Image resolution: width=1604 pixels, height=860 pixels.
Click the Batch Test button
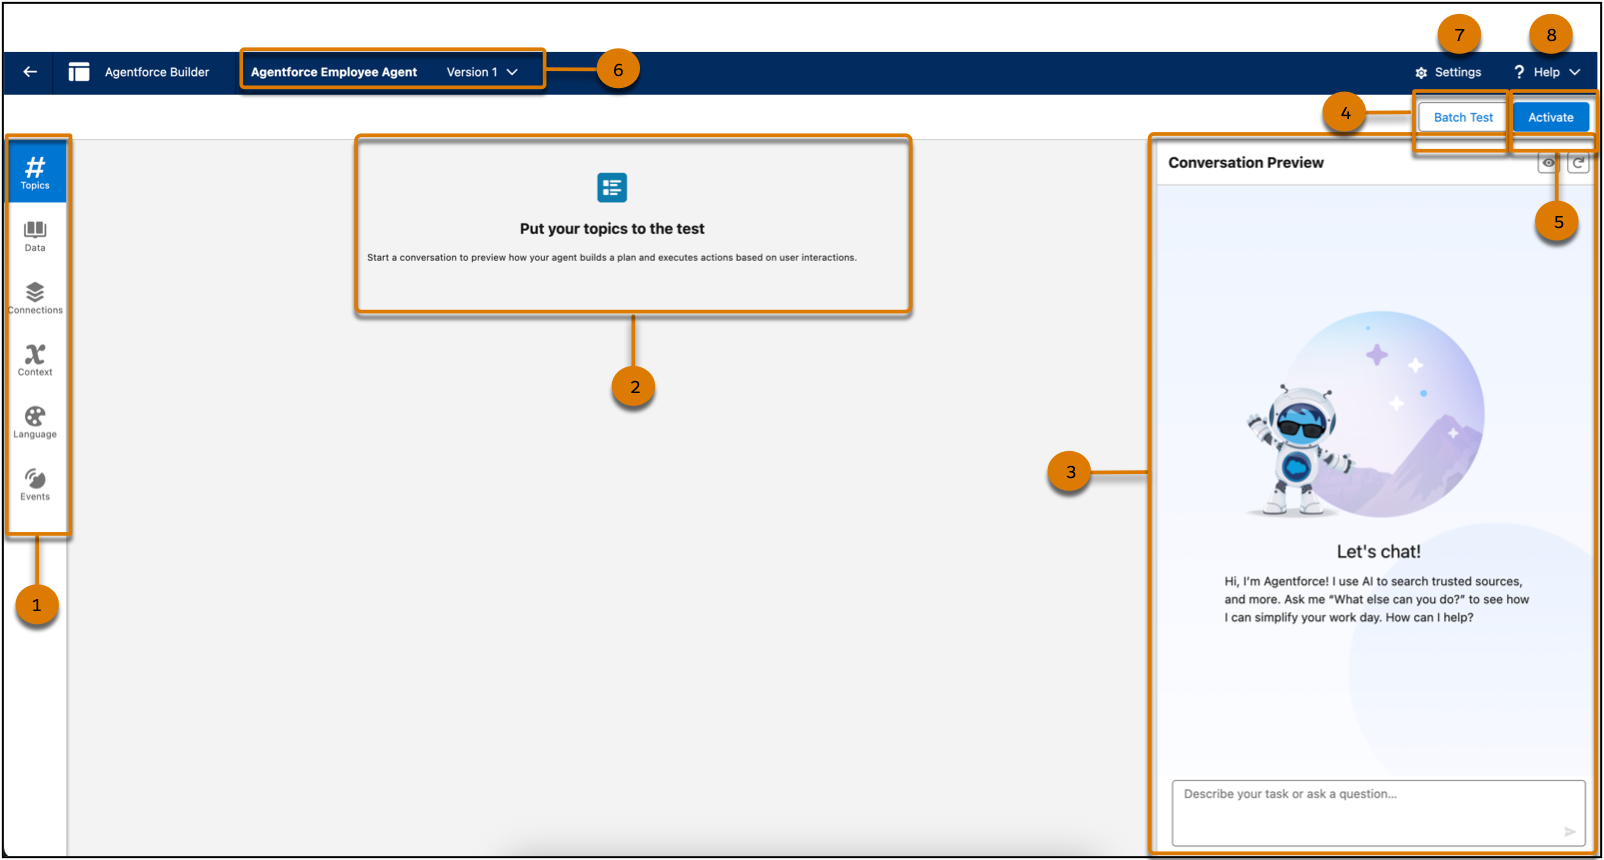pyautogui.click(x=1463, y=117)
